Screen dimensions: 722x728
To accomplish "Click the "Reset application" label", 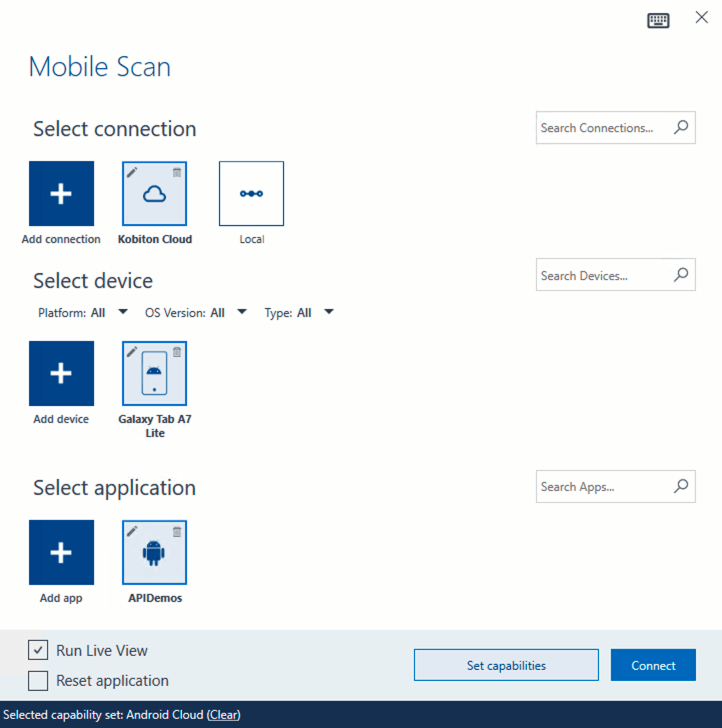I will pyautogui.click(x=112, y=681).
